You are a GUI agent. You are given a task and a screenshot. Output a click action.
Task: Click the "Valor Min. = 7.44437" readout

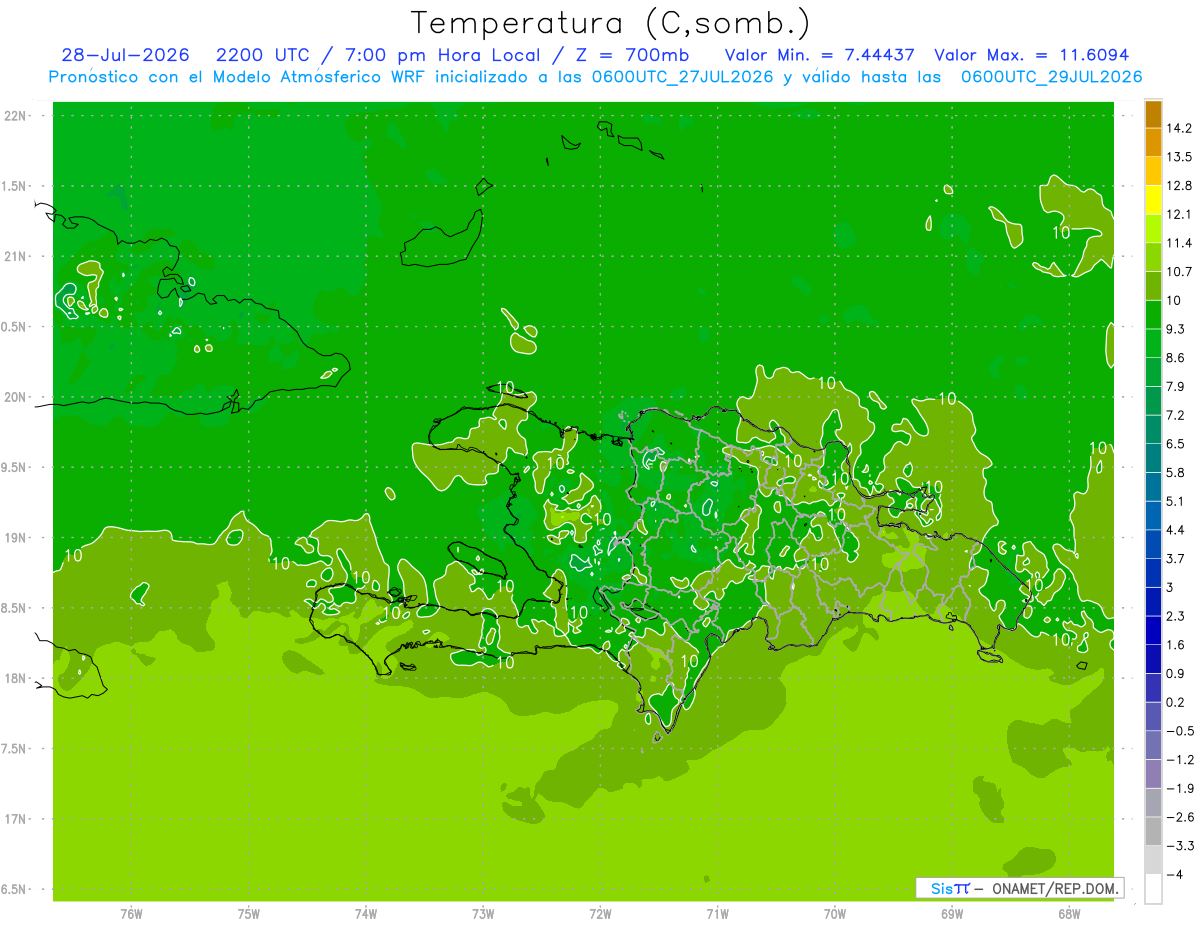coord(819,55)
